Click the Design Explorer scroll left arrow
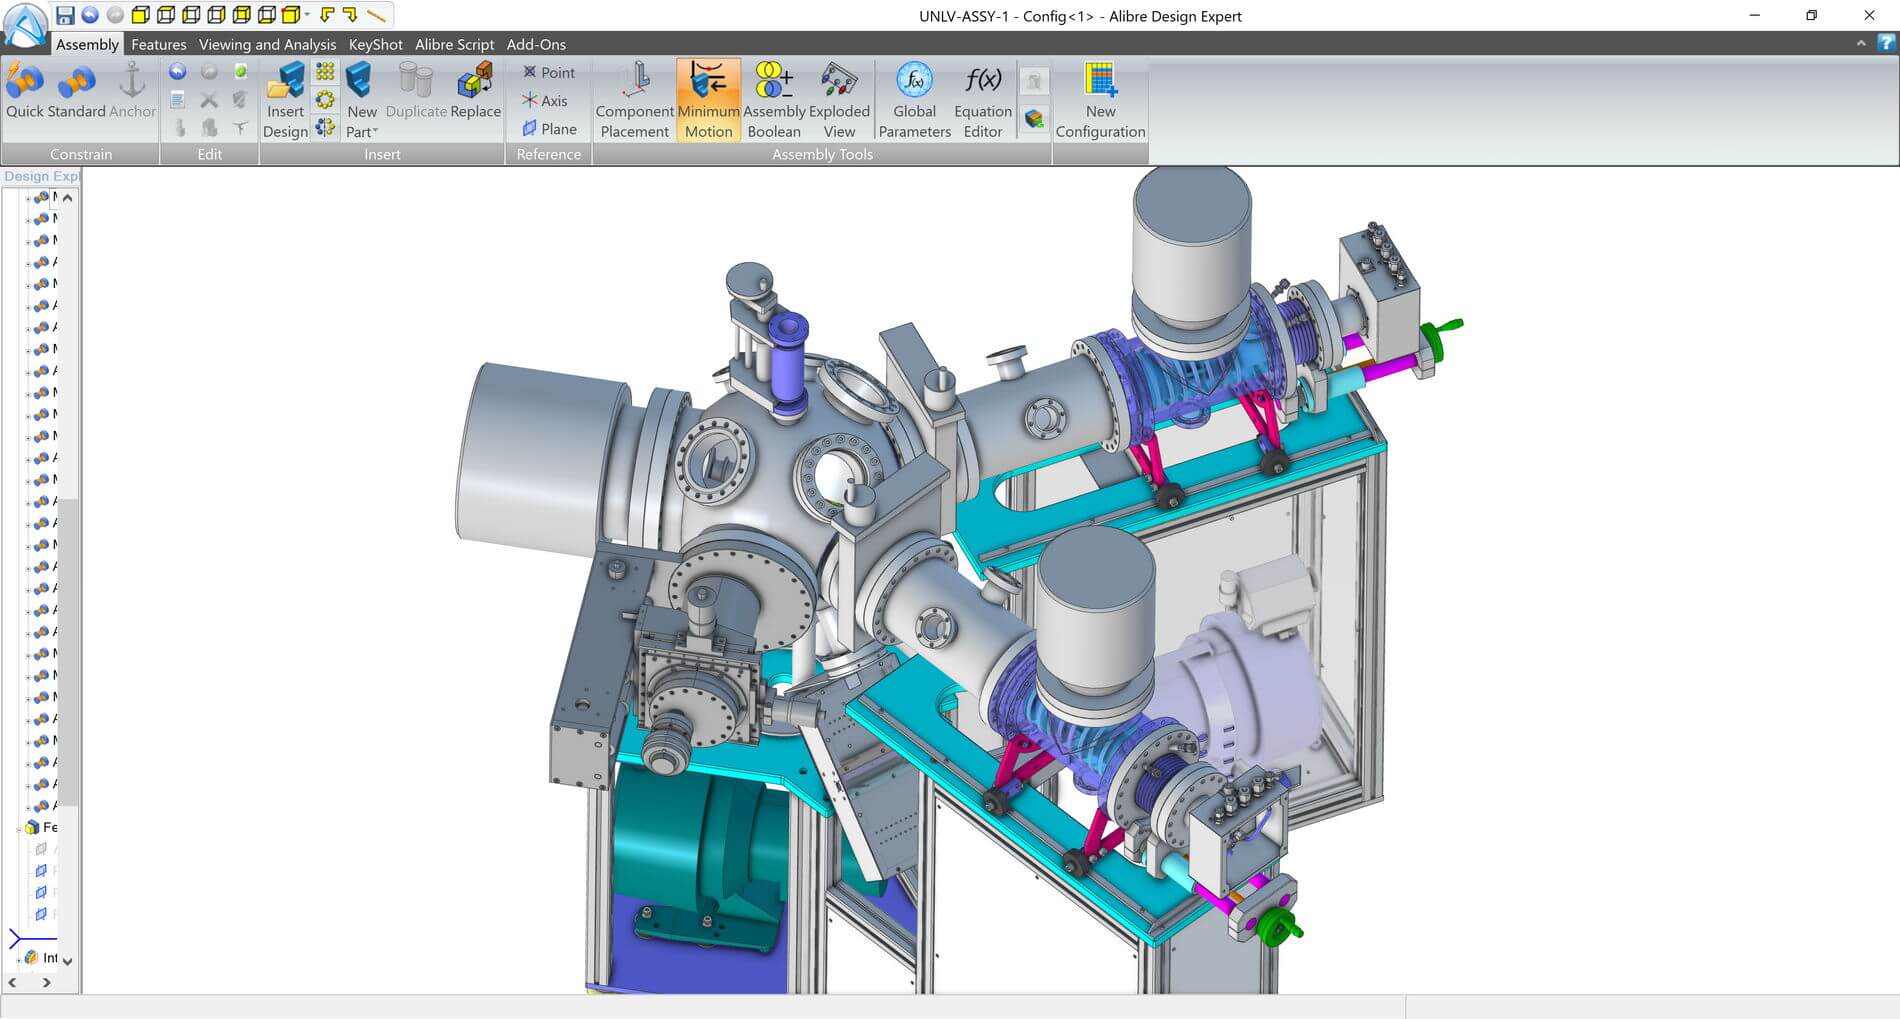1900x1019 pixels. [12, 983]
